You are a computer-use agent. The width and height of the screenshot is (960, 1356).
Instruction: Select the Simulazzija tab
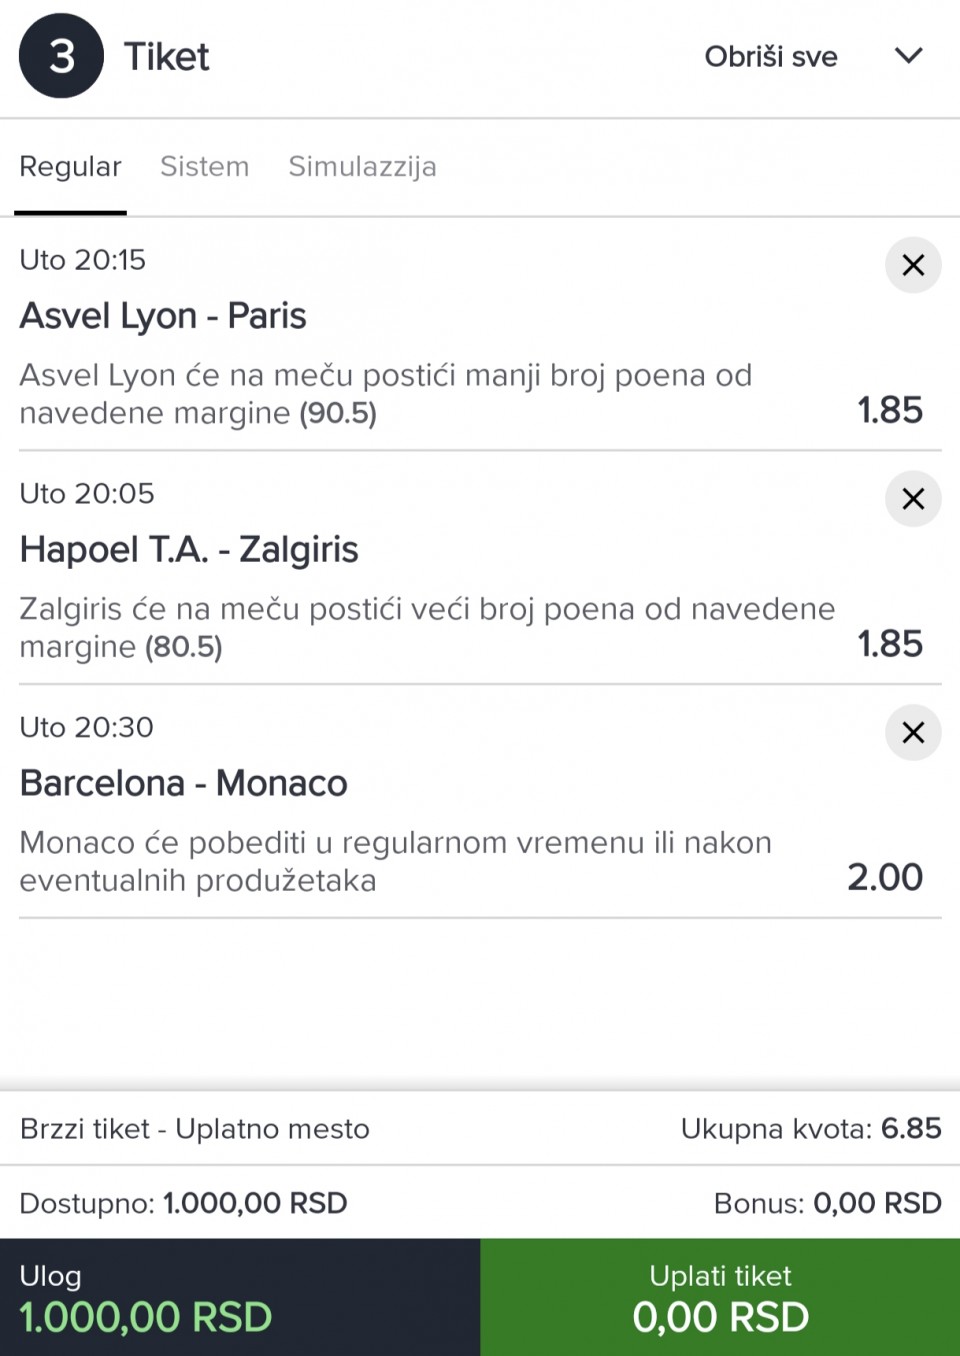pos(362,166)
